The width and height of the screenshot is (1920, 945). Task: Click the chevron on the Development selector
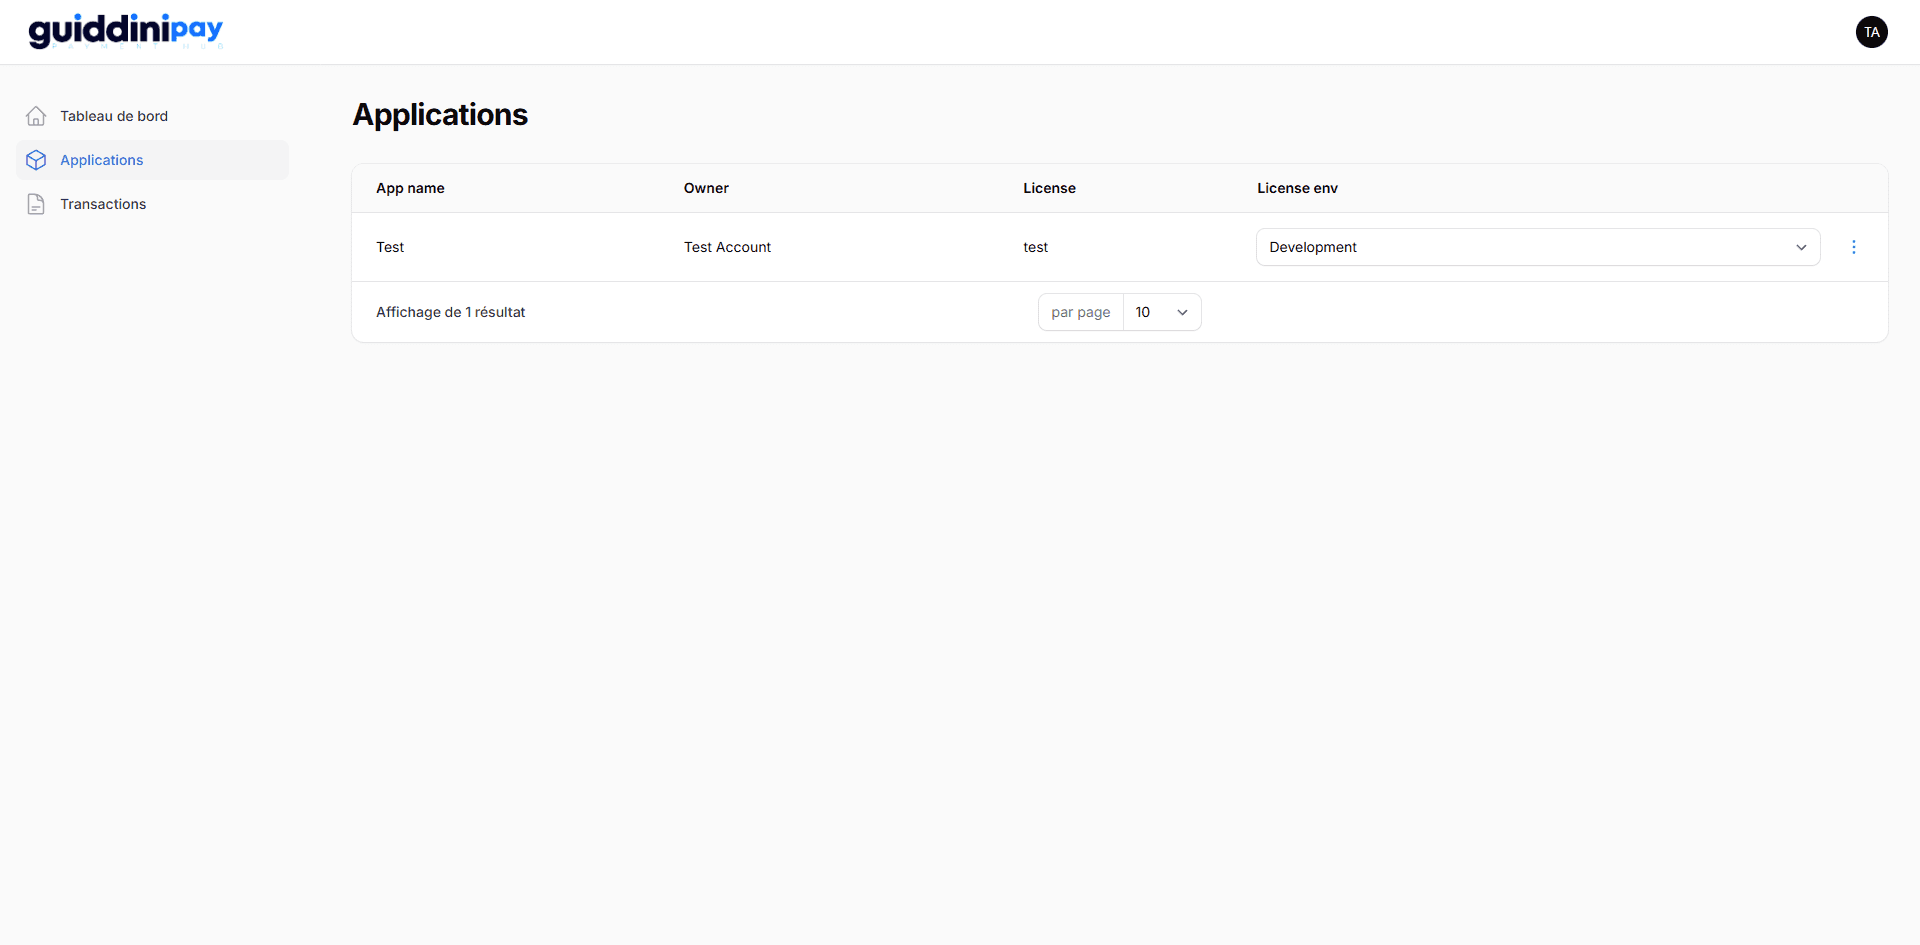[x=1801, y=247]
